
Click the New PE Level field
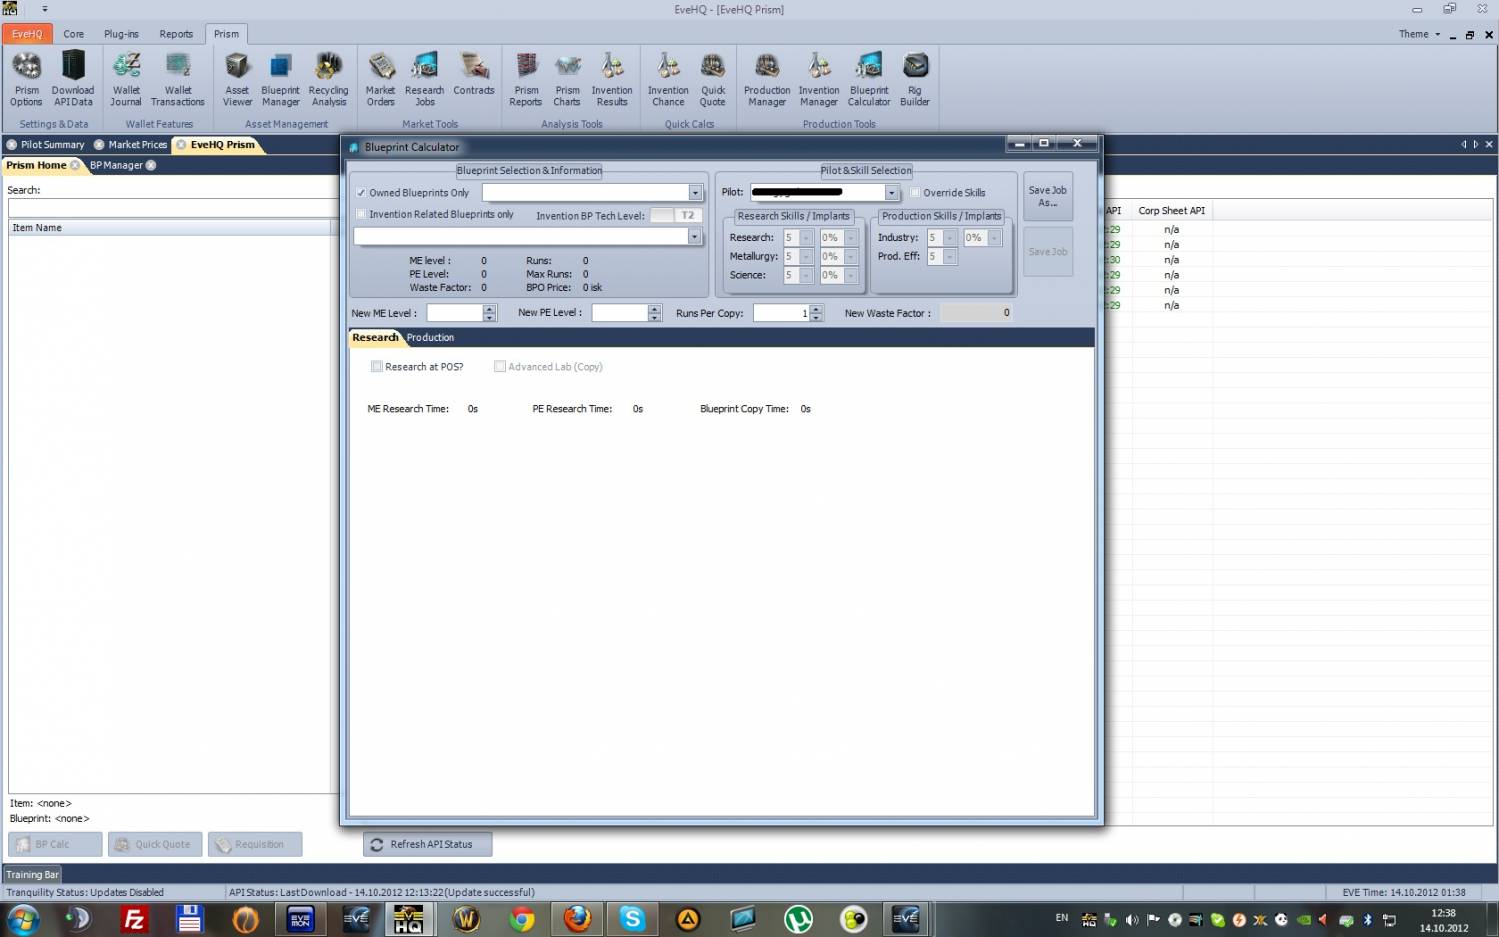coord(620,313)
